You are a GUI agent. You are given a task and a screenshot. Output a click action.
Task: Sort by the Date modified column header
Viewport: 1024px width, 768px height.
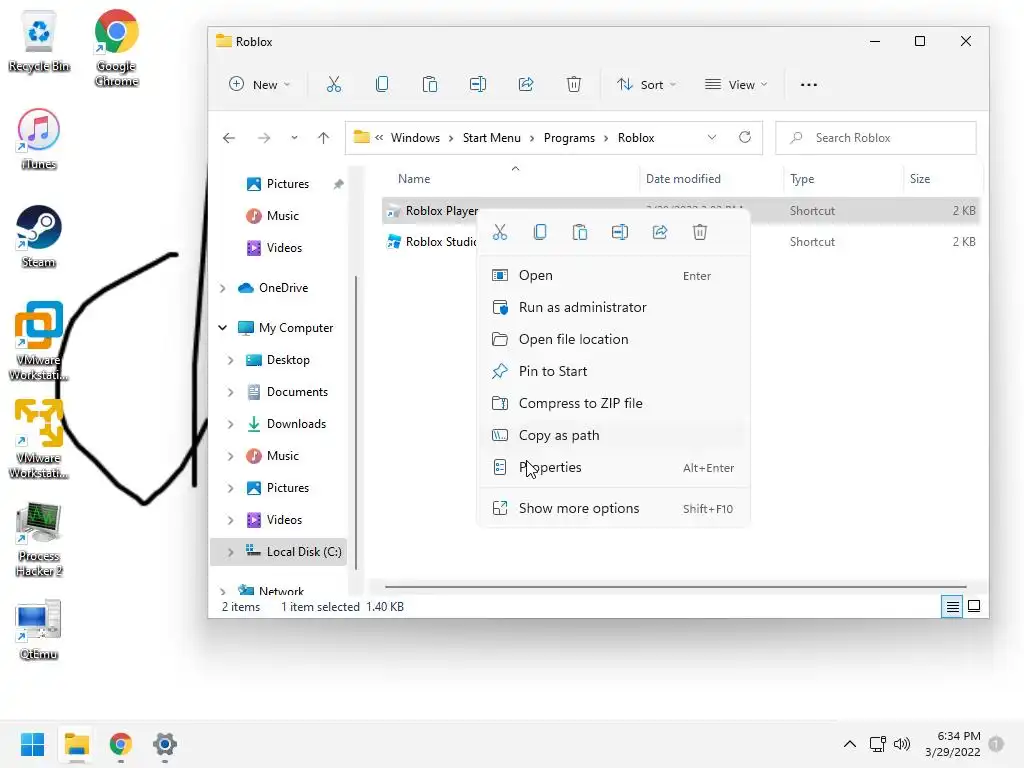click(683, 179)
